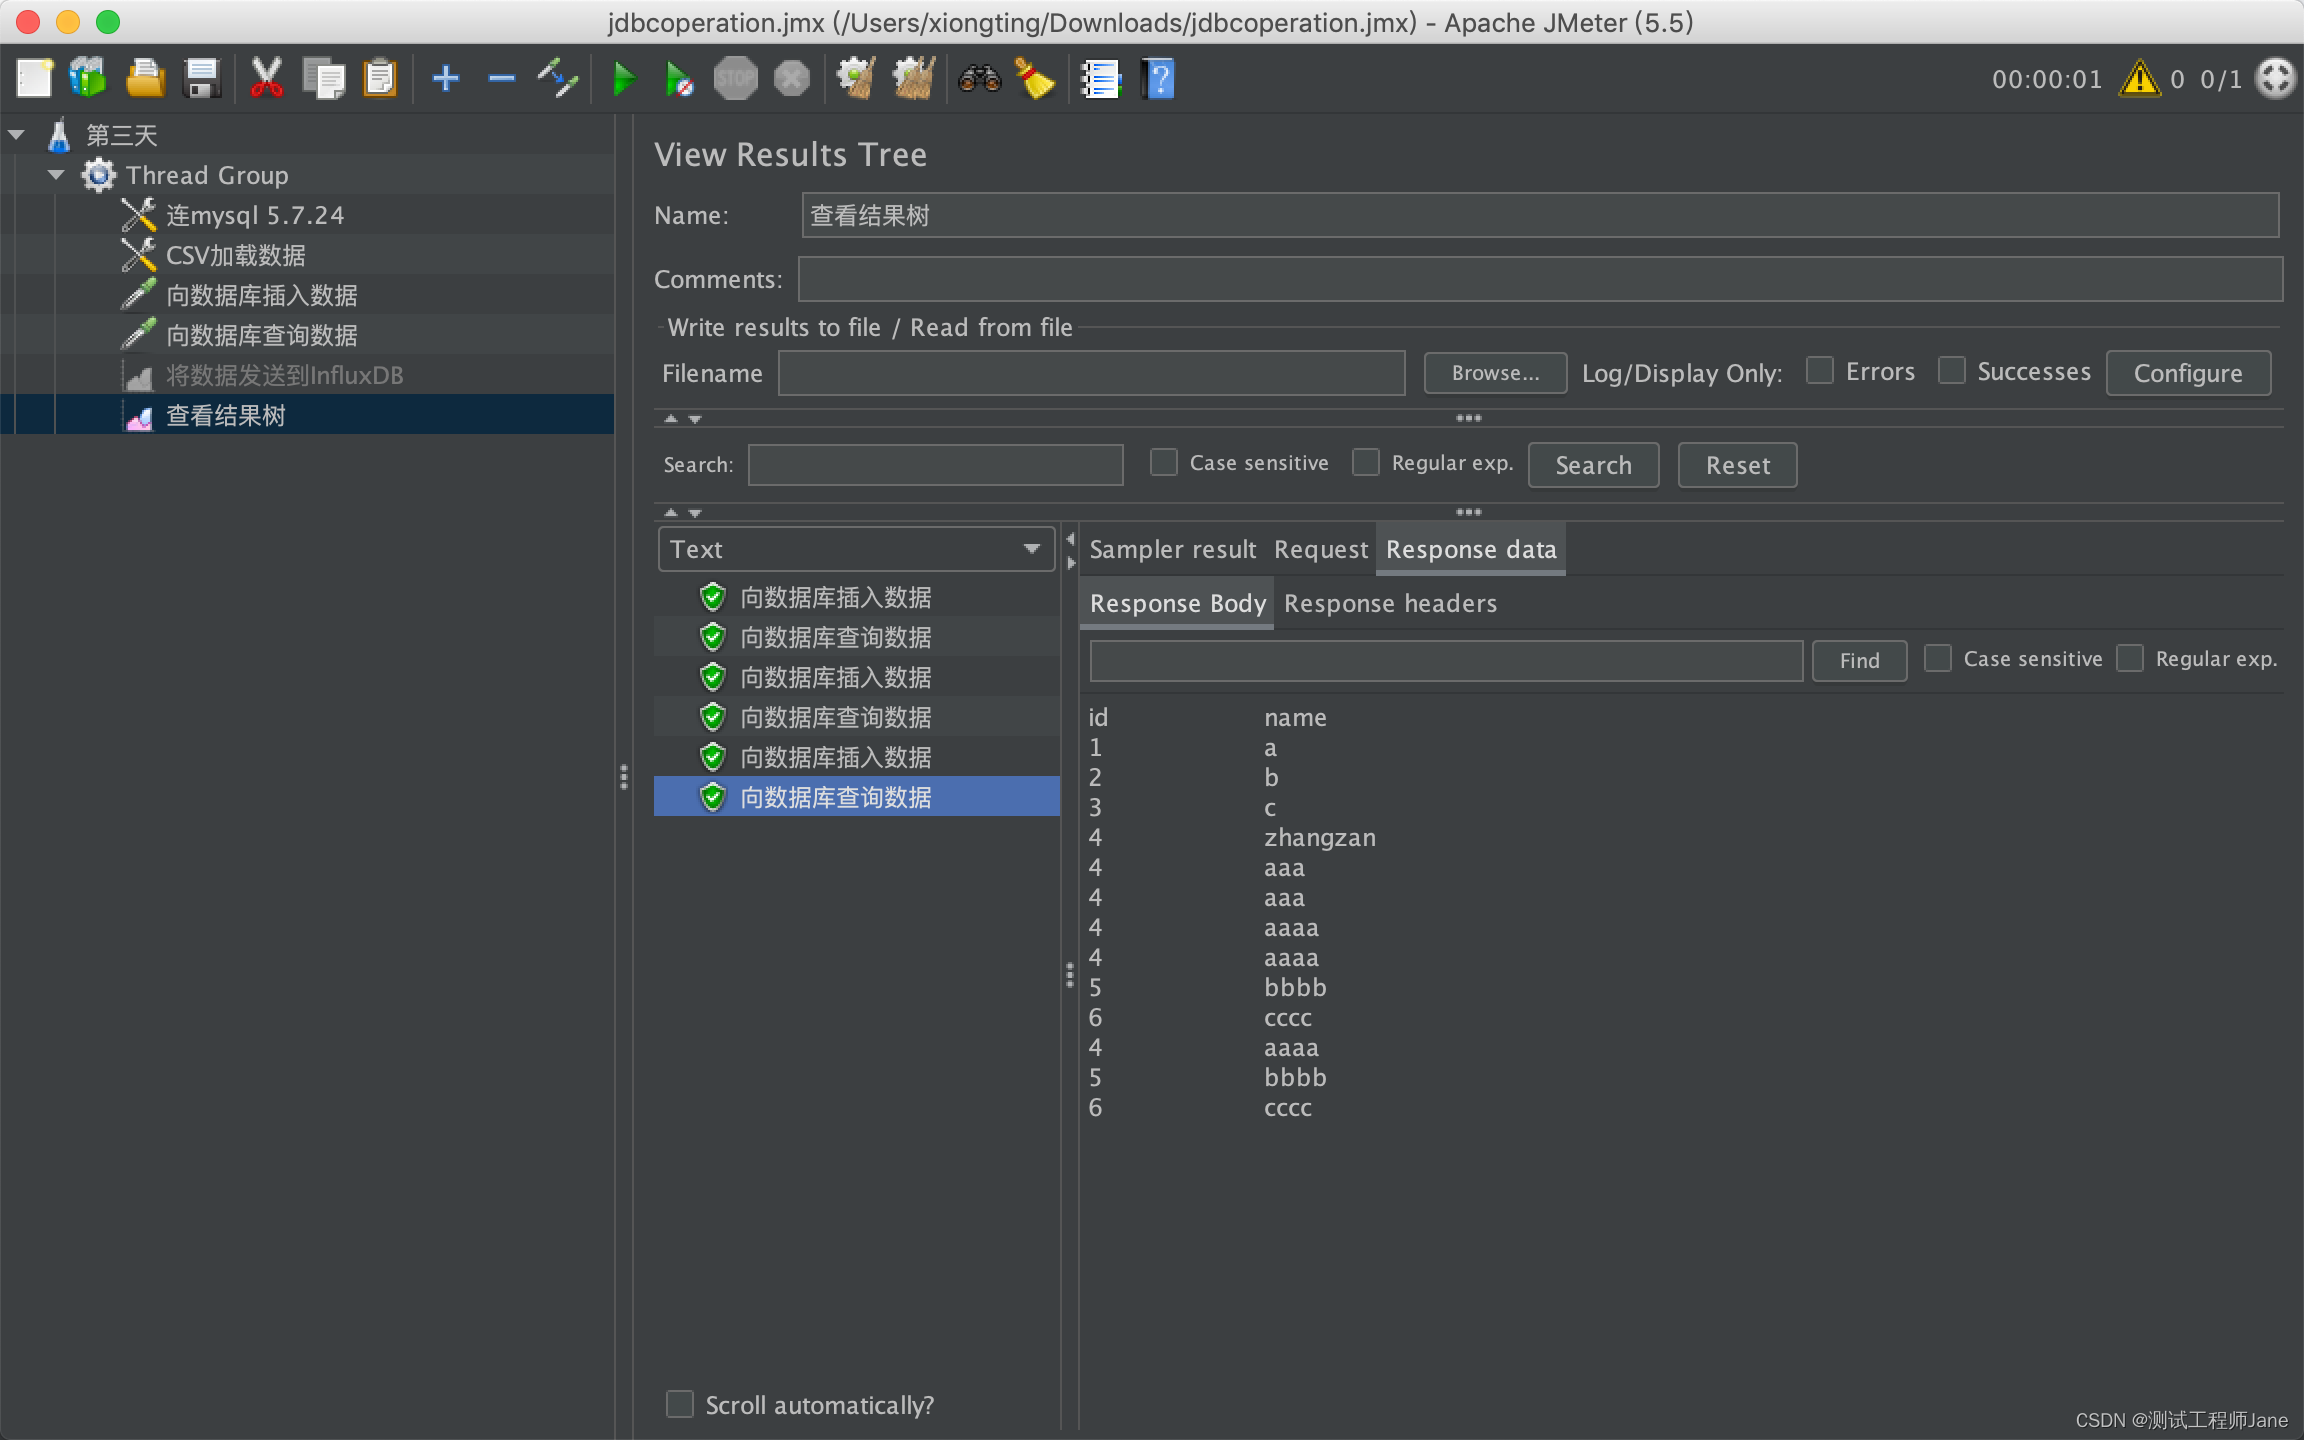This screenshot has height=1440, width=2304.
Task: Click the Stop test icon
Action: click(735, 76)
